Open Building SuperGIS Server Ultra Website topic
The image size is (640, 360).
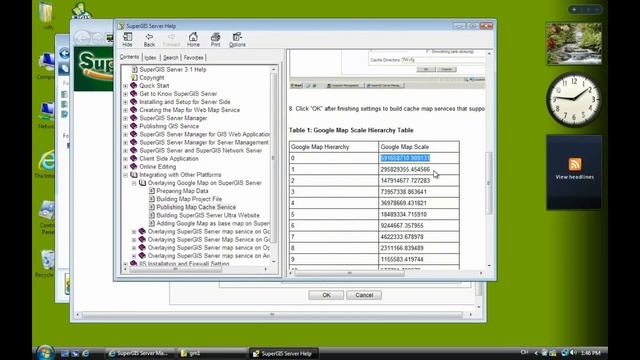(x=208, y=216)
